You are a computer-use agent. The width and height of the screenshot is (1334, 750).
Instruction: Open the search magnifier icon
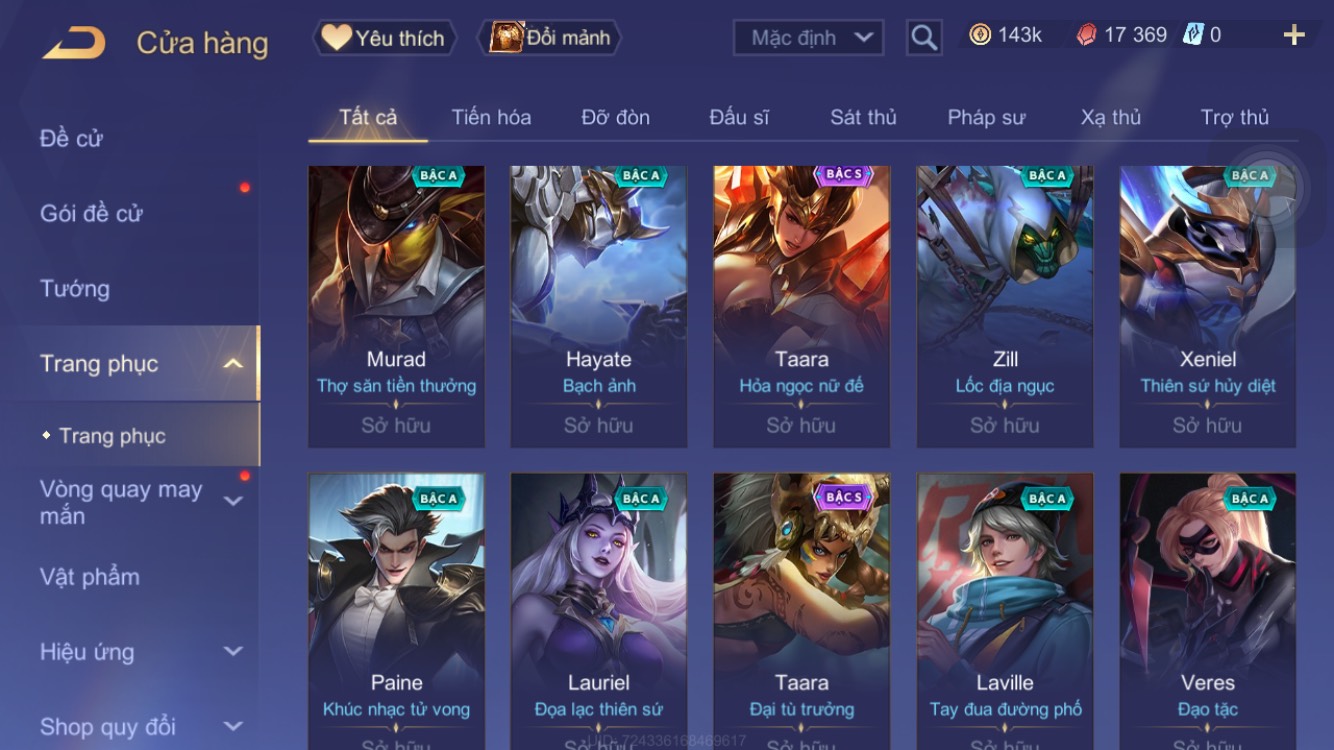(x=924, y=38)
